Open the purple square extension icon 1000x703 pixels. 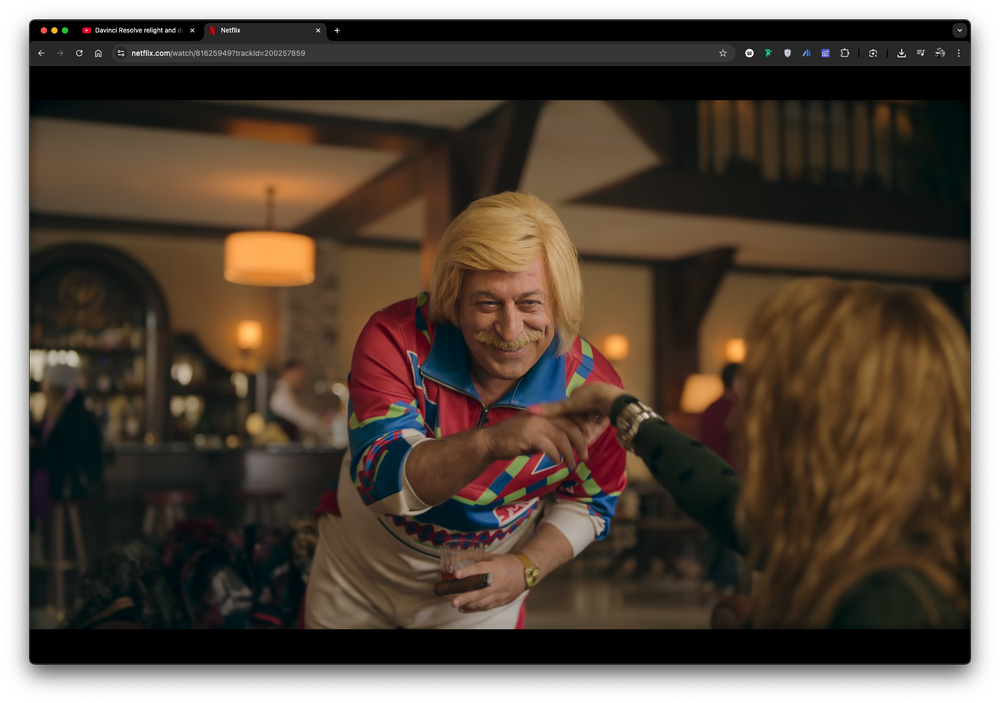point(825,54)
